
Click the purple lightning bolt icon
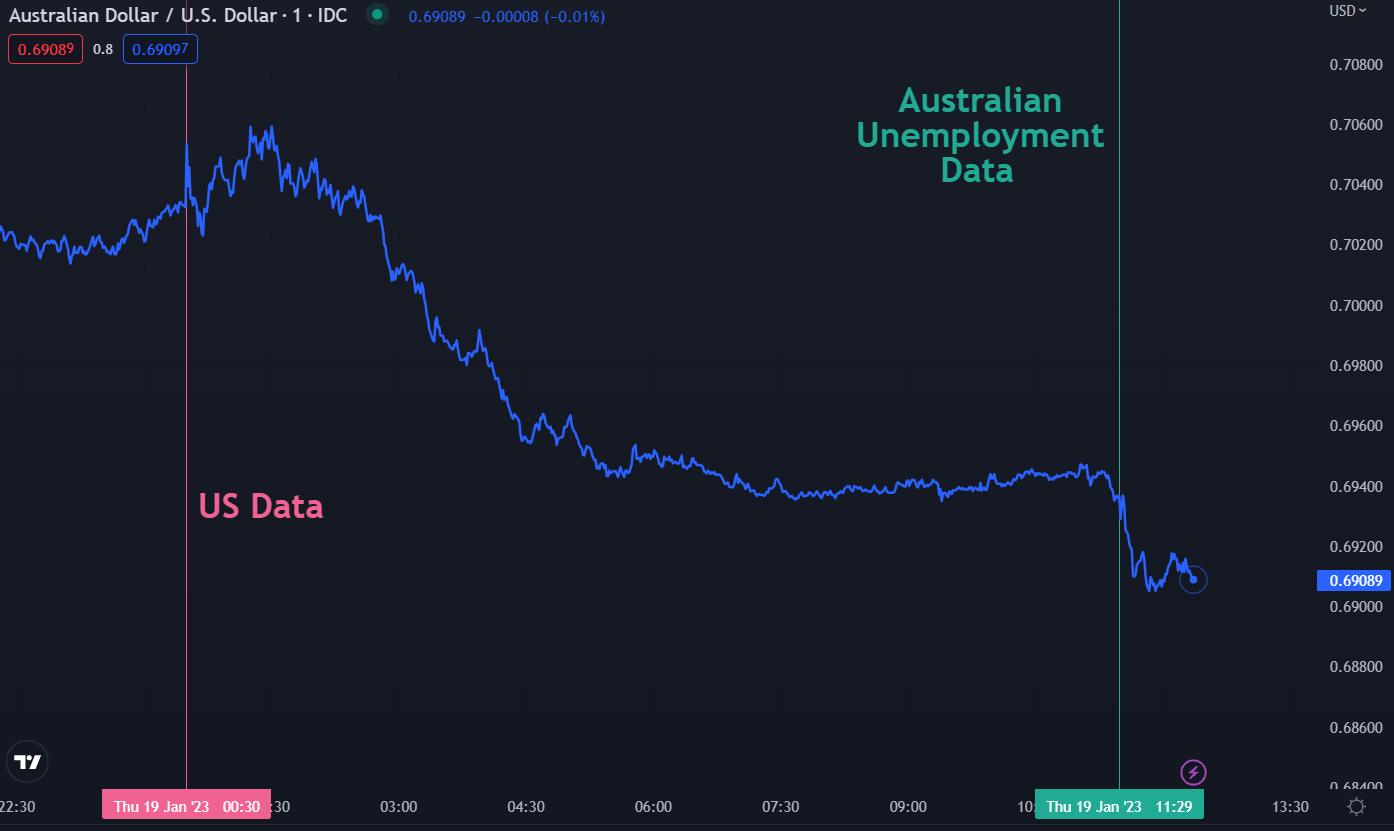(1194, 772)
